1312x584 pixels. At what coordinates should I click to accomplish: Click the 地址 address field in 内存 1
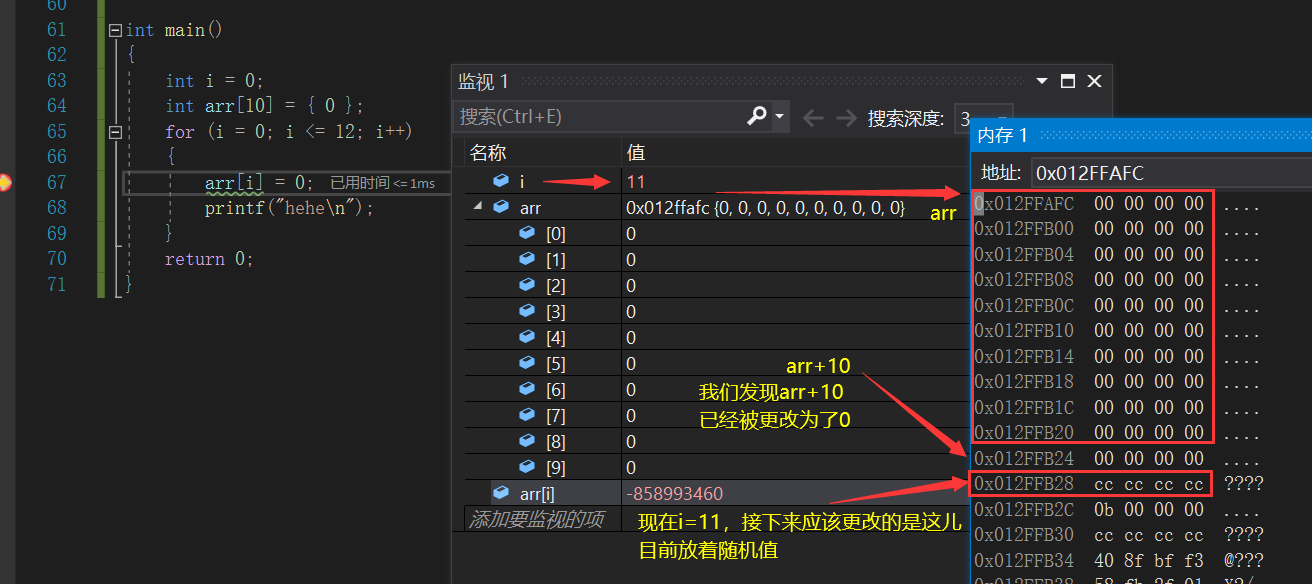click(1170, 173)
